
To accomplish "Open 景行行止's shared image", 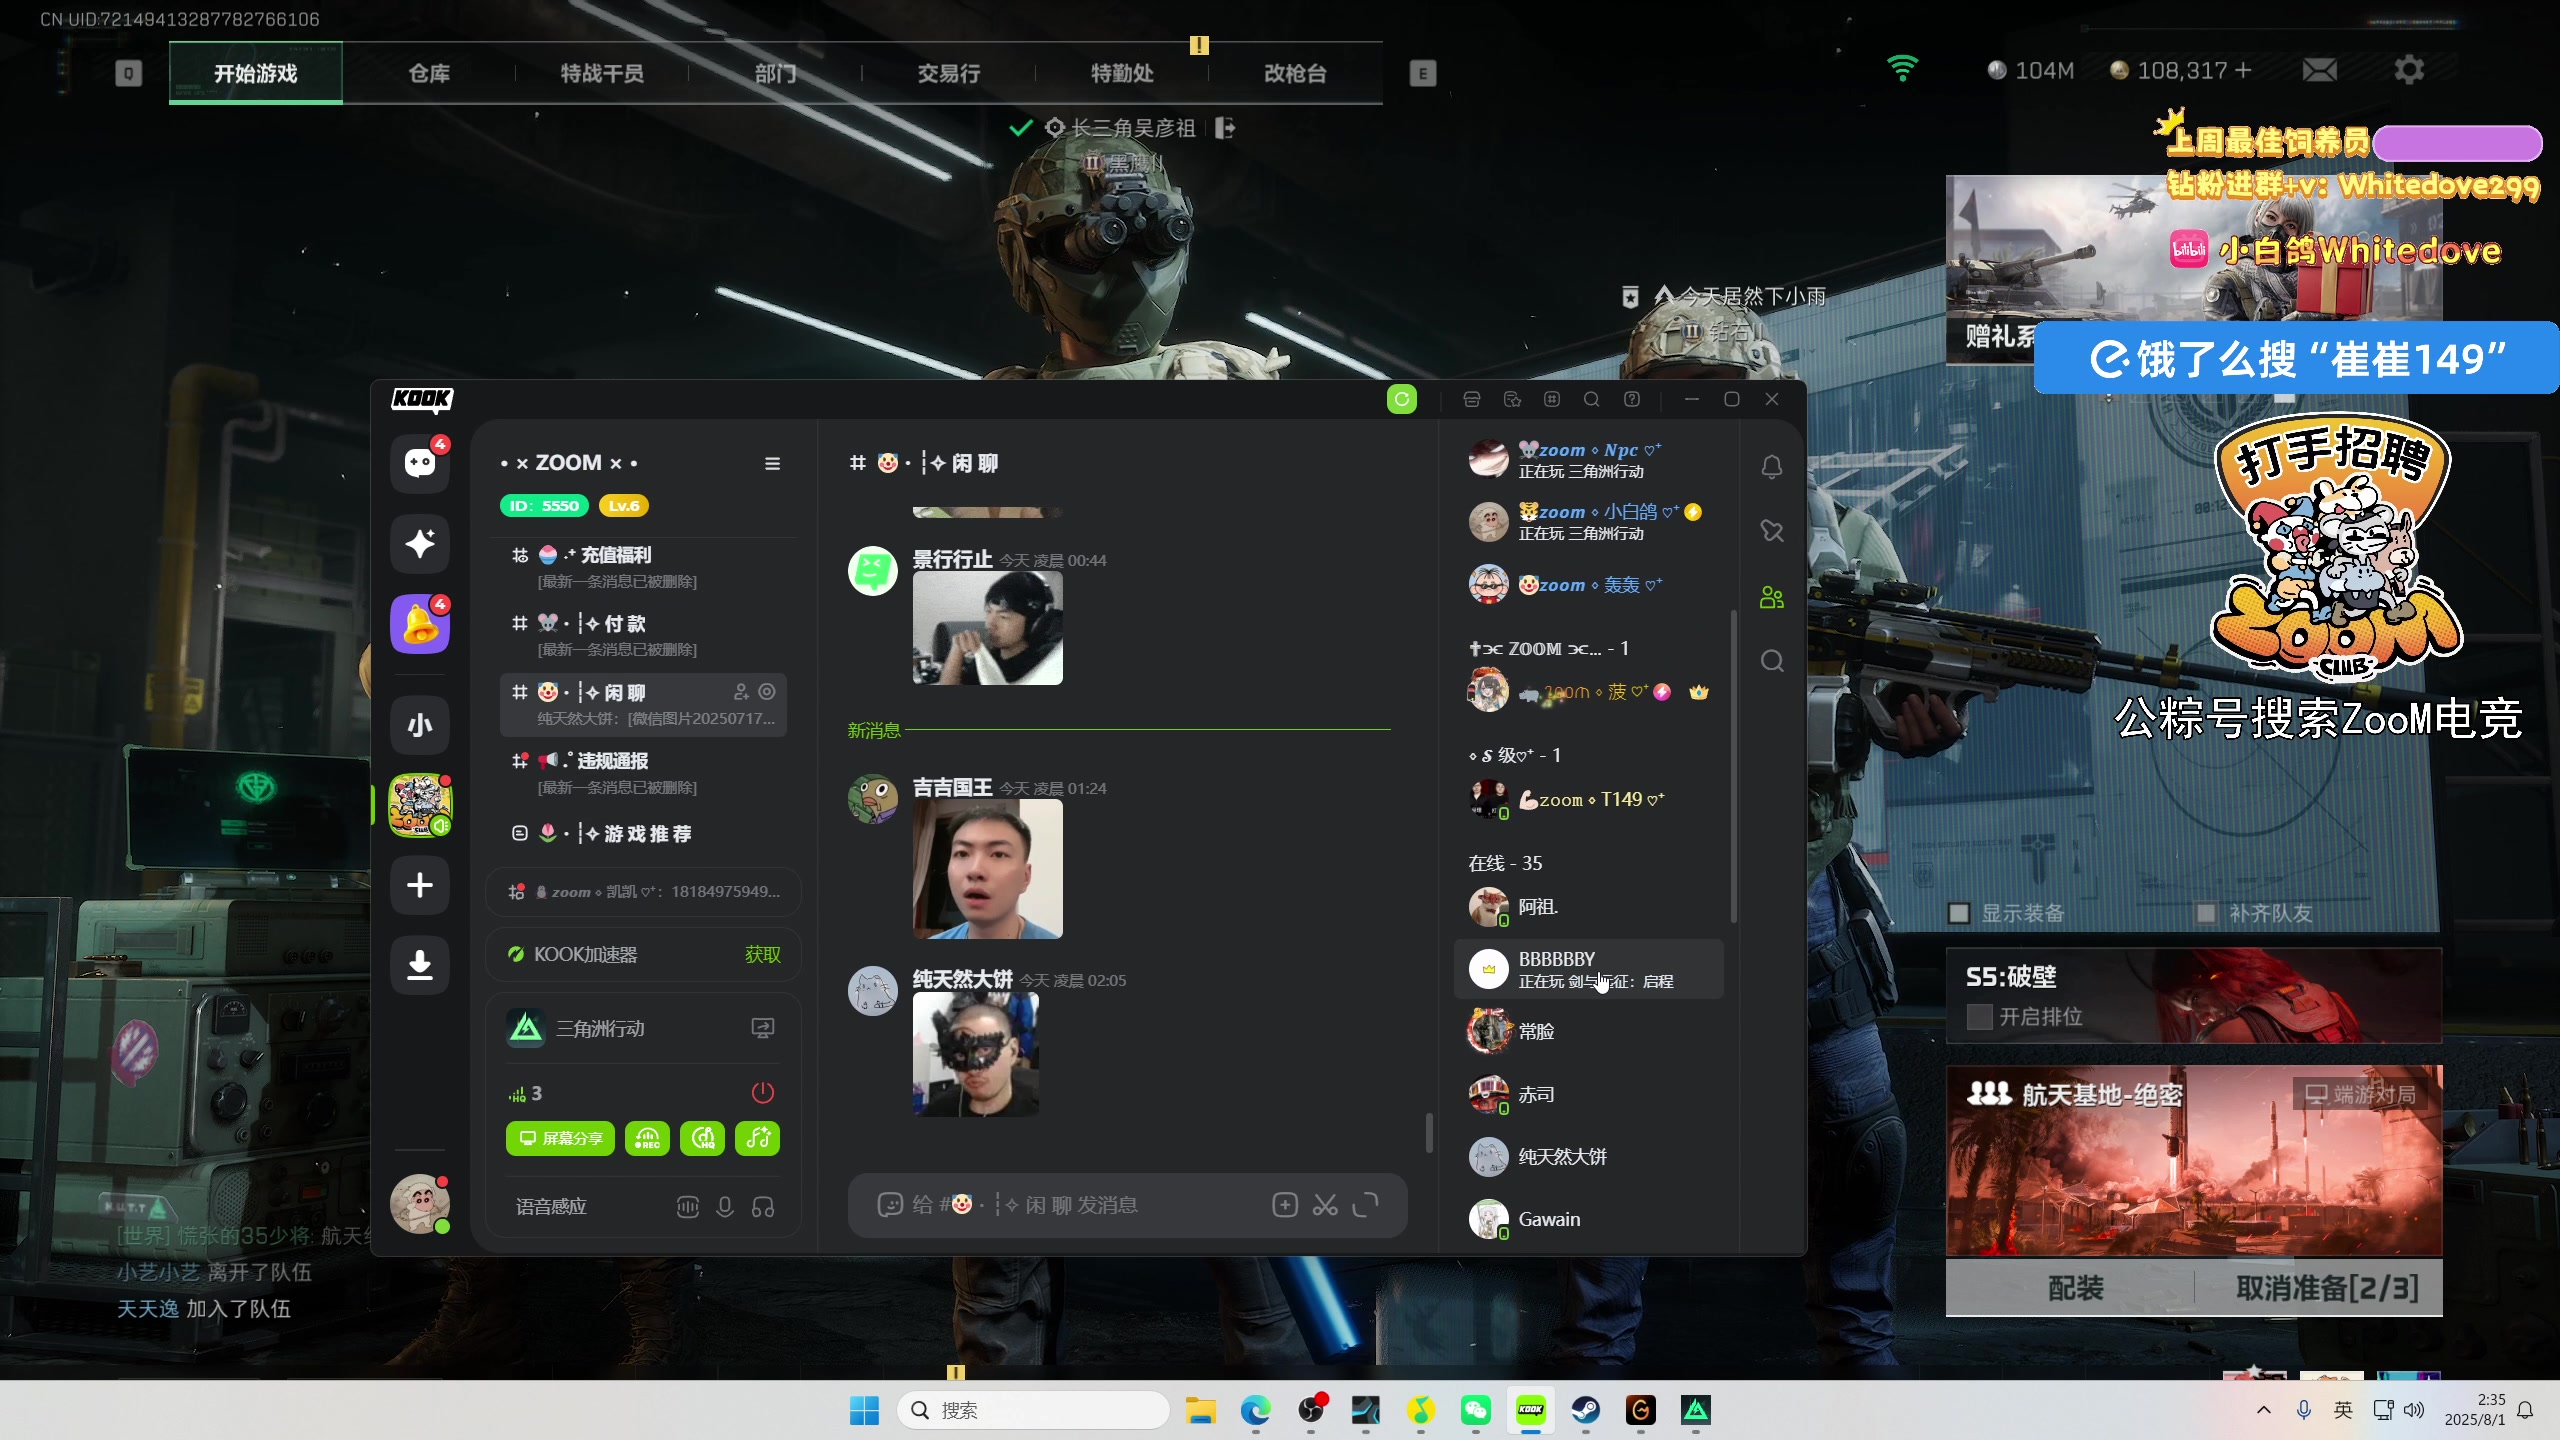I will pos(988,628).
